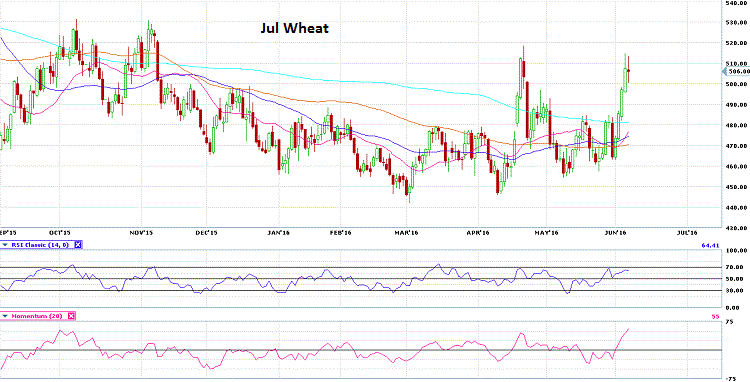The width and height of the screenshot is (750, 382).
Task: Click the 440.00 price axis label
Action: [x=737, y=207]
